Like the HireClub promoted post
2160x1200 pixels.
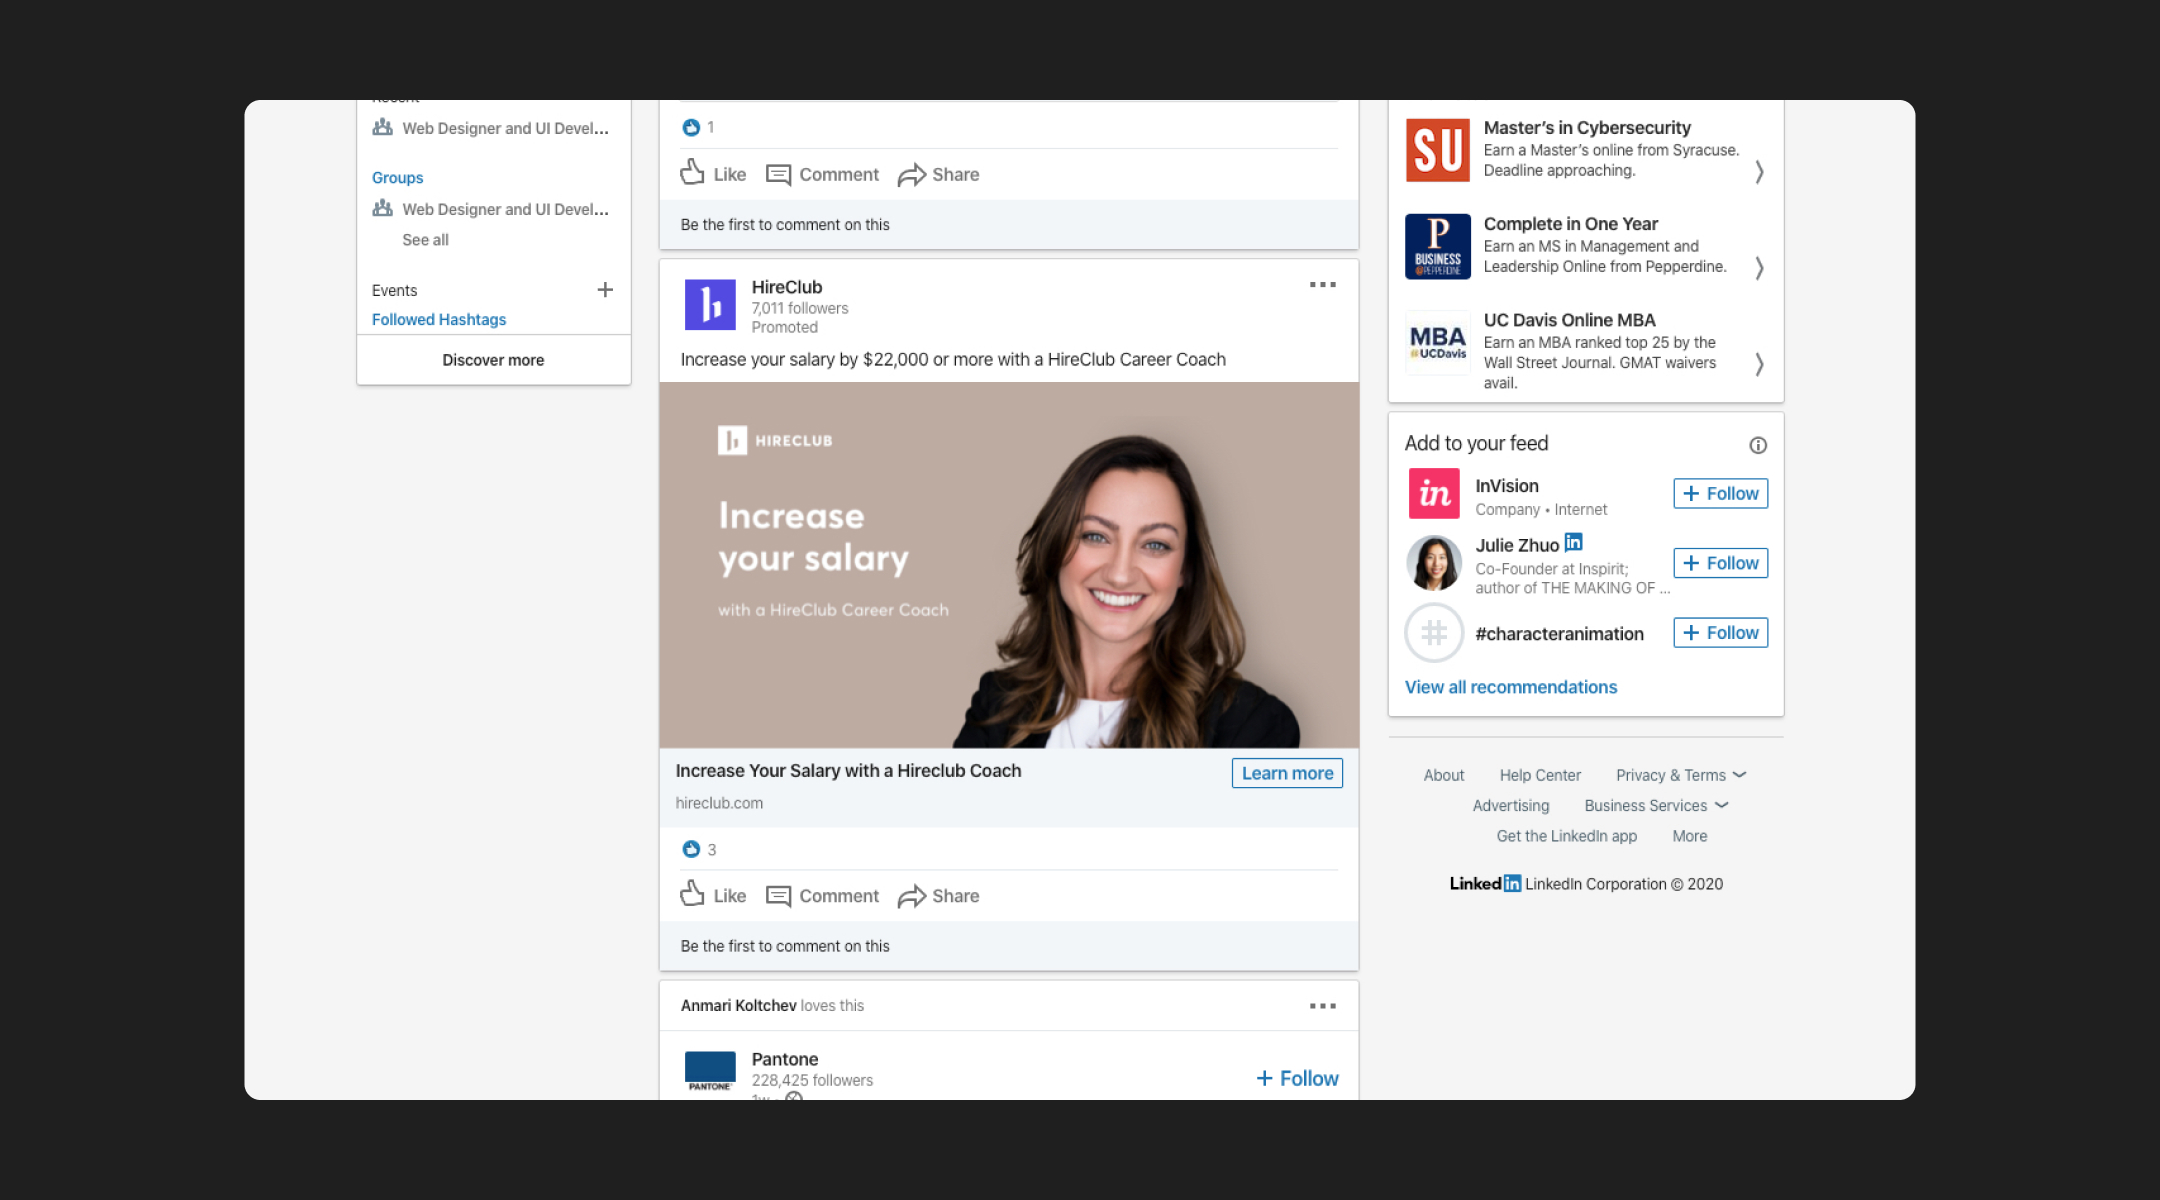click(713, 895)
